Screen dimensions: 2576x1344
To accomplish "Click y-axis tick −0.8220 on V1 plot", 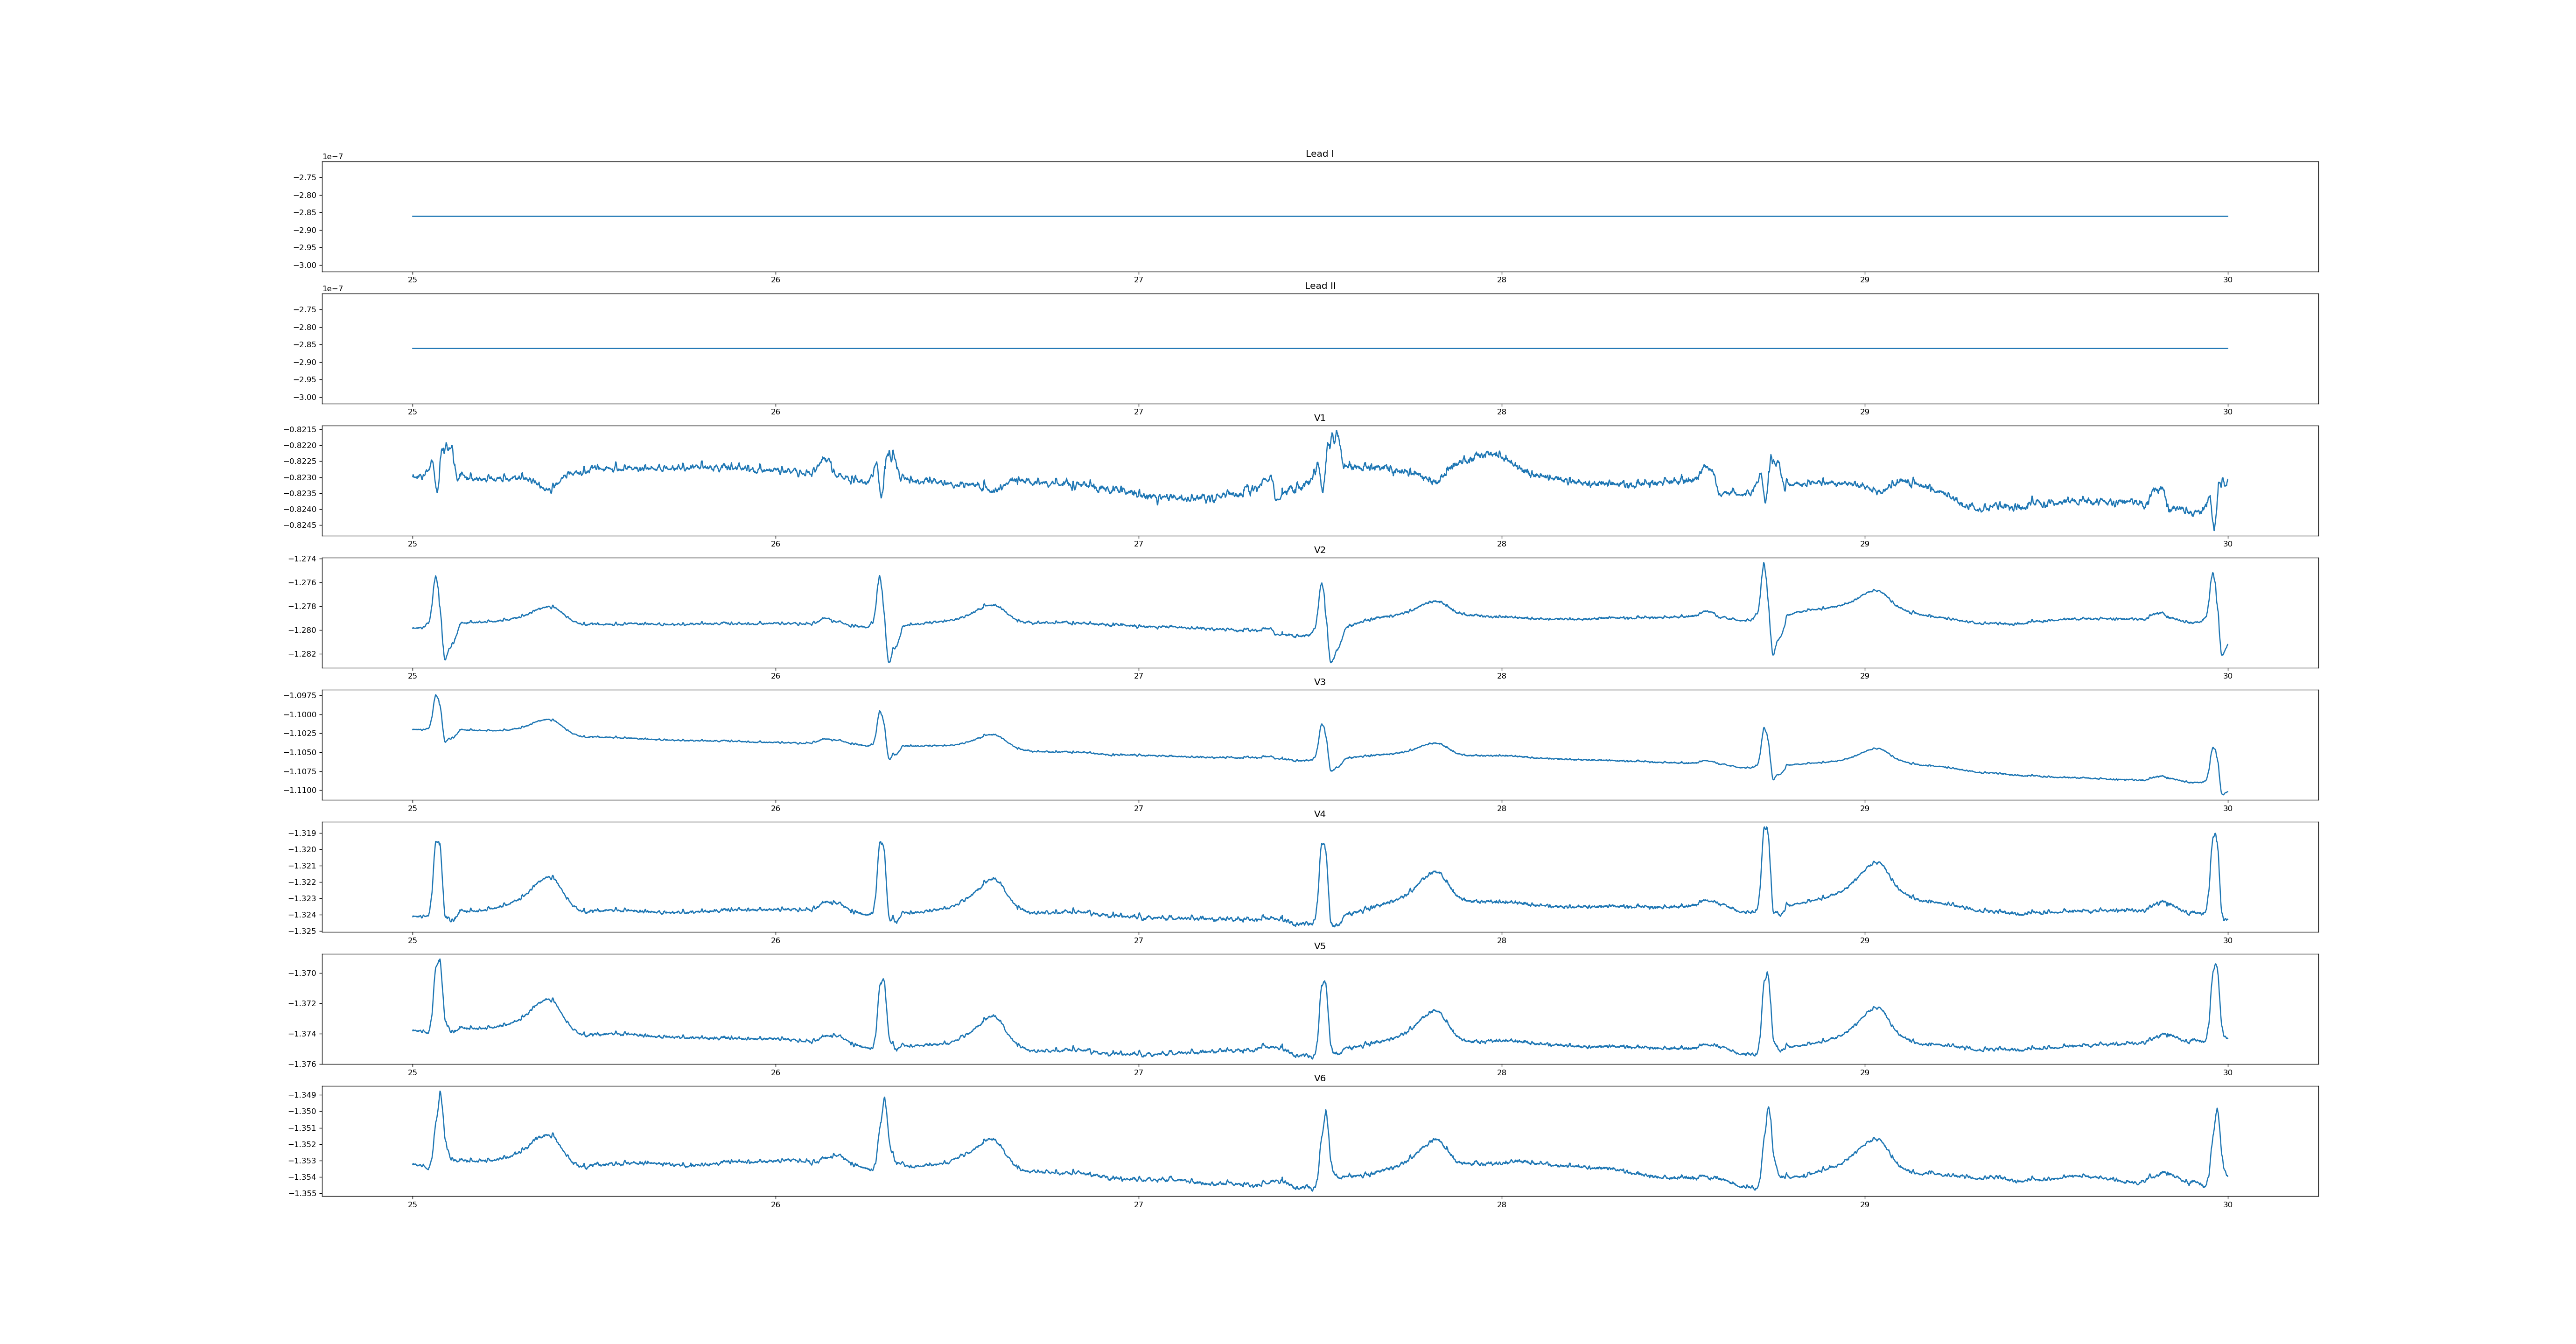I will tap(301, 445).
